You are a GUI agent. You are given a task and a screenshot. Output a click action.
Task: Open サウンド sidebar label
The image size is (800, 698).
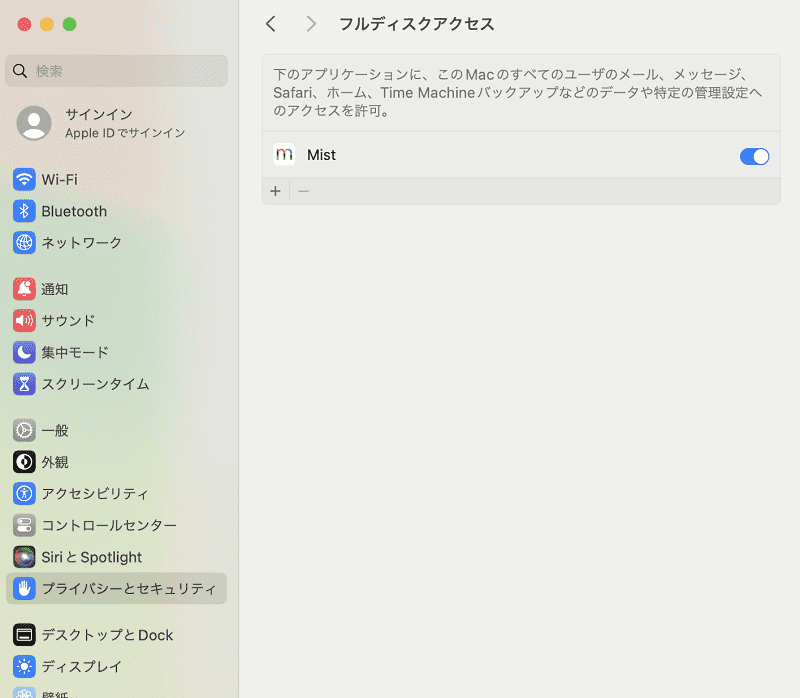(68, 320)
